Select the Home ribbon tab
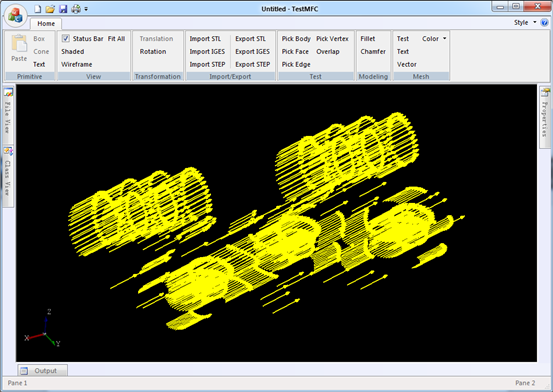553x392 pixels. point(46,24)
